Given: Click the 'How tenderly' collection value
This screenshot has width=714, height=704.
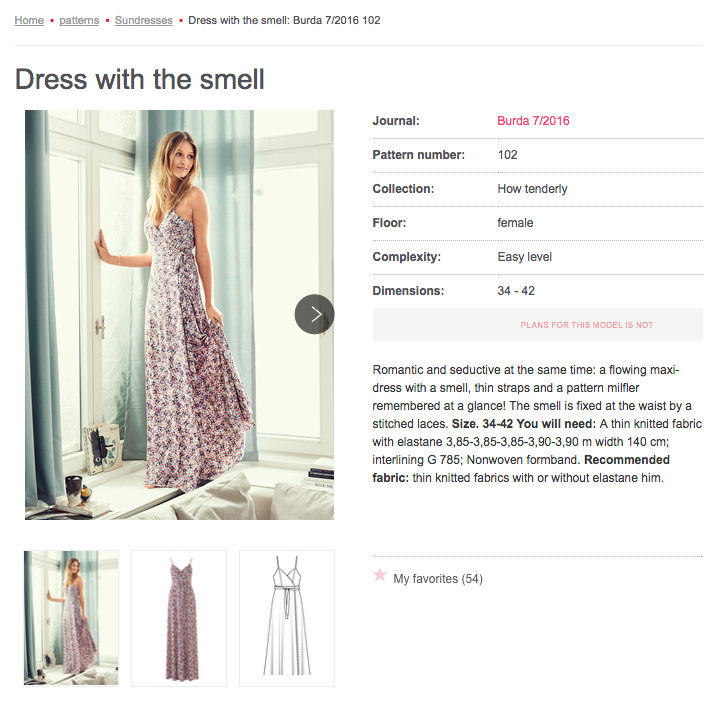Looking at the screenshot, I should pyautogui.click(x=532, y=189).
